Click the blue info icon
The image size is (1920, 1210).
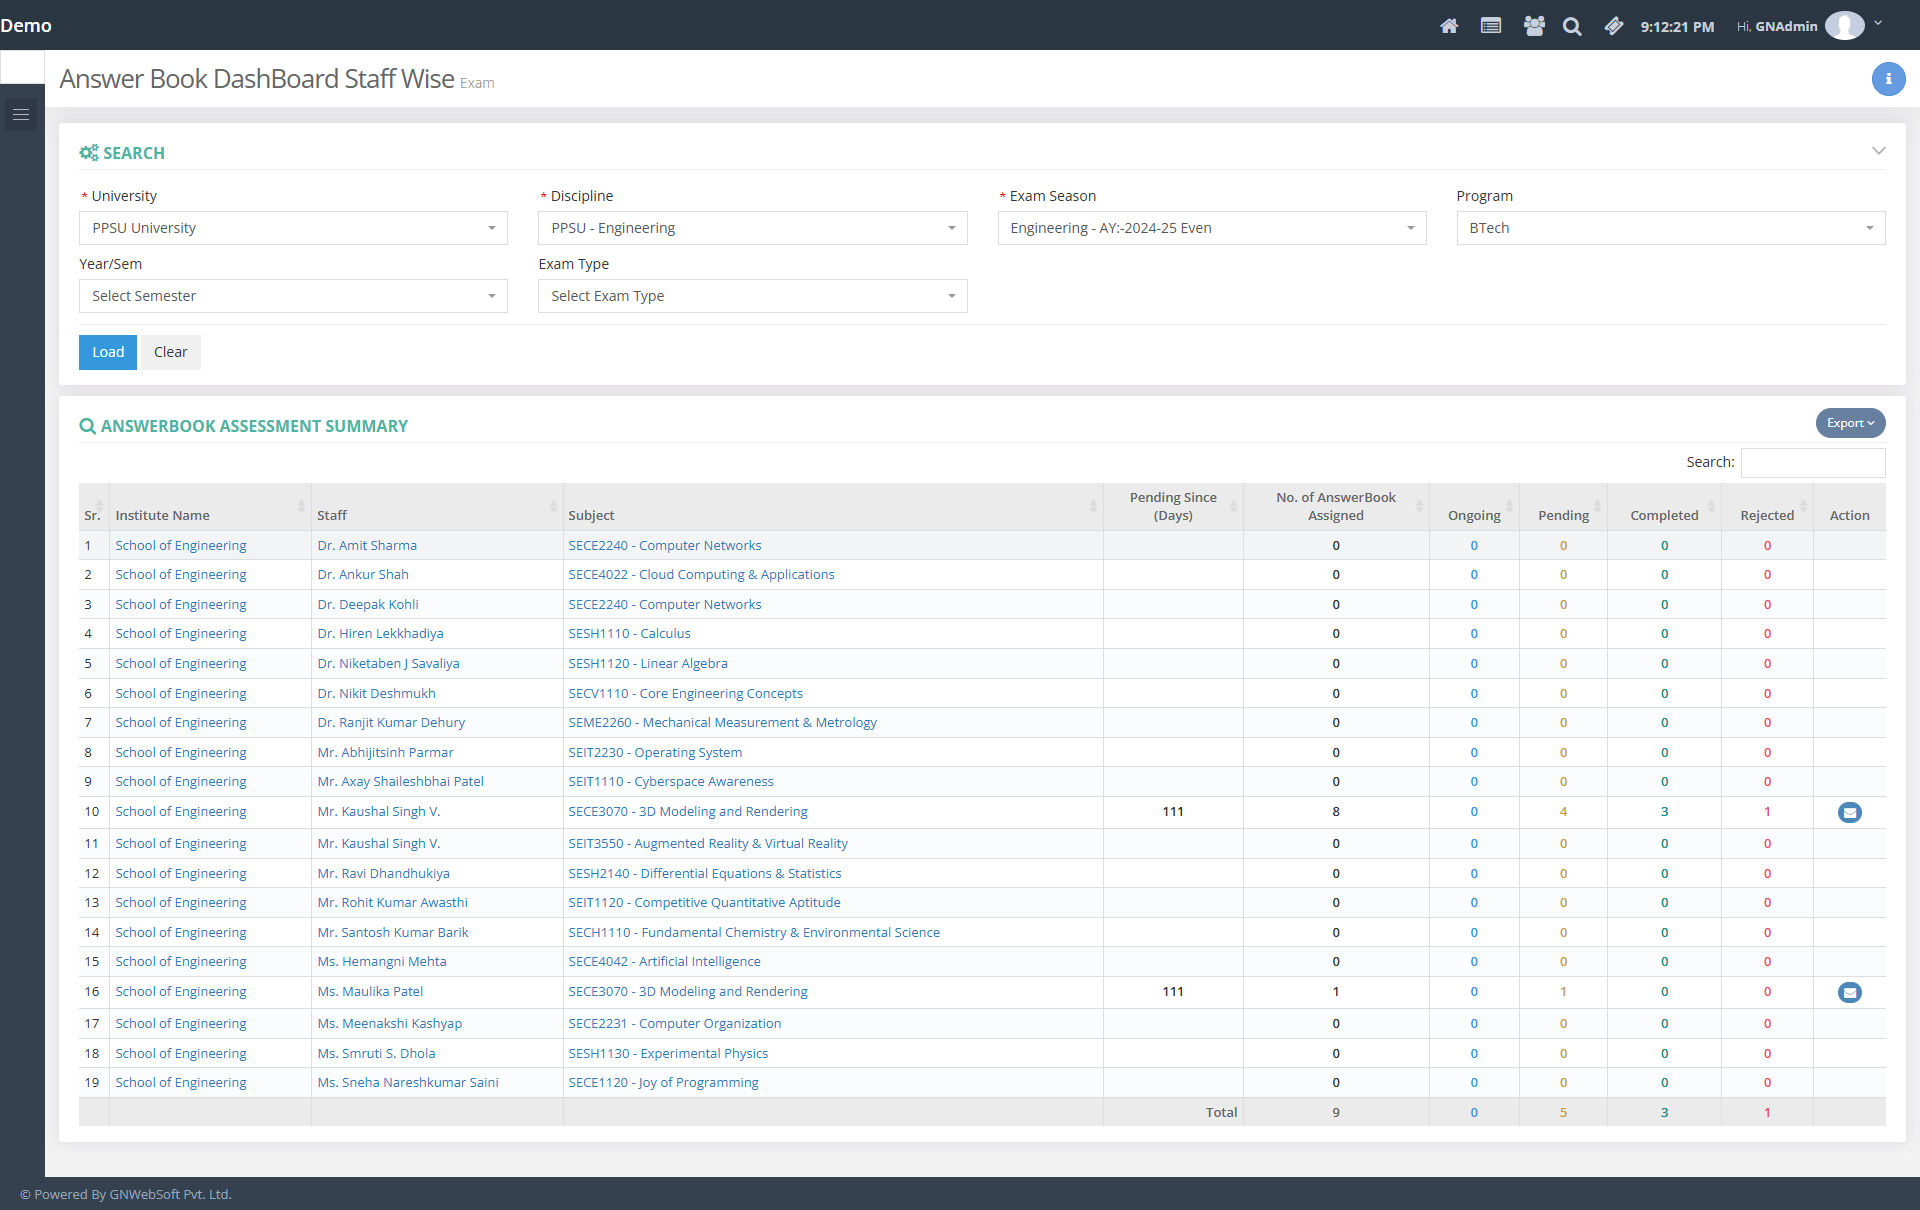point(1887,79)
